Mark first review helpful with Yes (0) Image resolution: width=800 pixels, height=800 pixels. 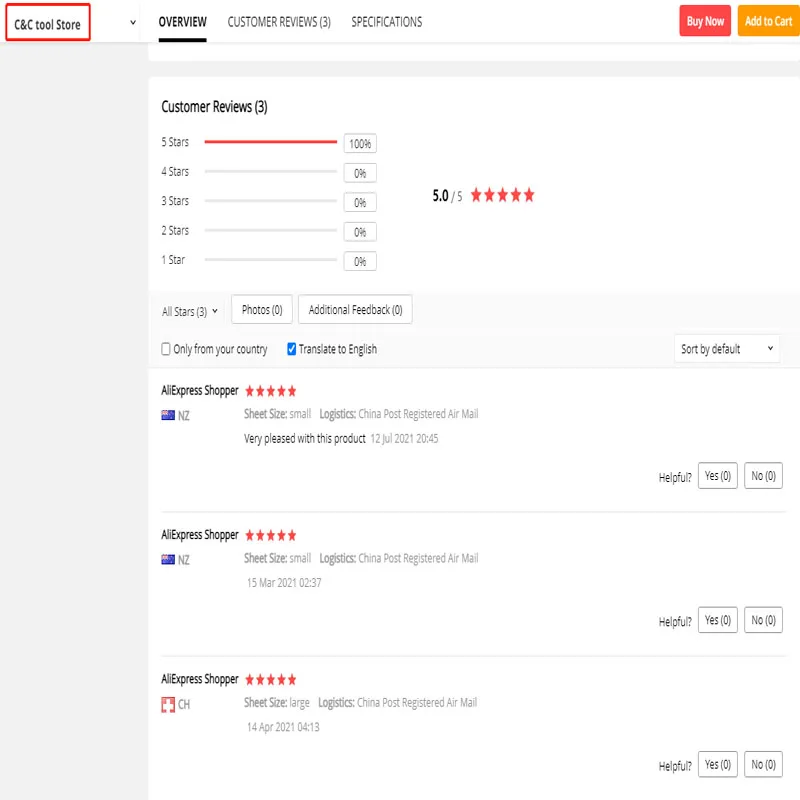click(718, 476)
